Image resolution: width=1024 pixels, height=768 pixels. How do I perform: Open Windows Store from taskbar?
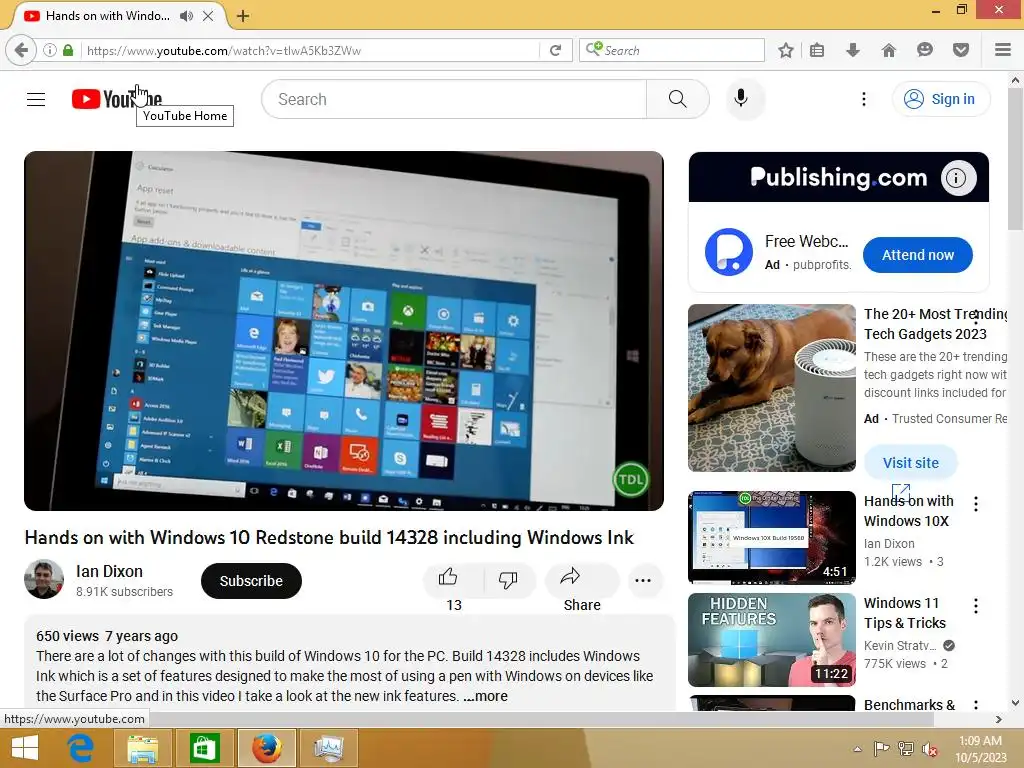point(204,748)
